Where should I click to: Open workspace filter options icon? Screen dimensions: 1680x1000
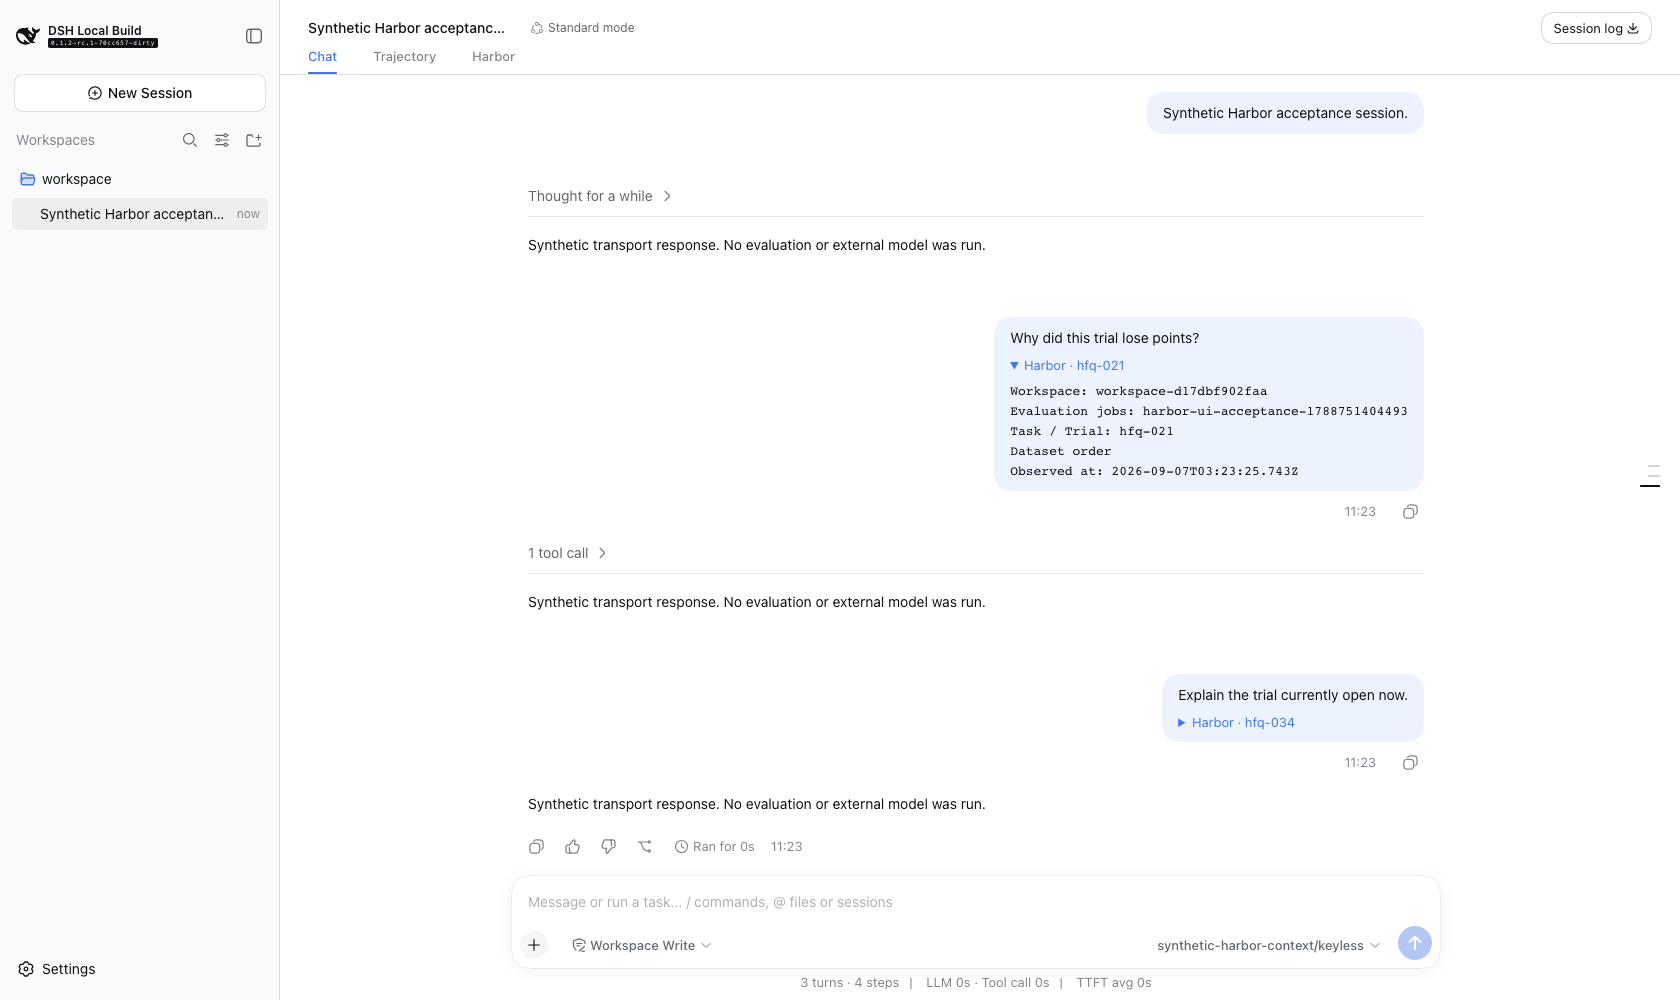222,140
